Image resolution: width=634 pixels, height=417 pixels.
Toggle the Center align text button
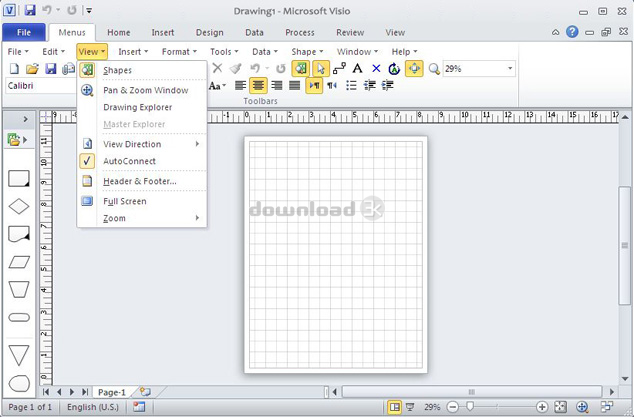click(258, 85)
